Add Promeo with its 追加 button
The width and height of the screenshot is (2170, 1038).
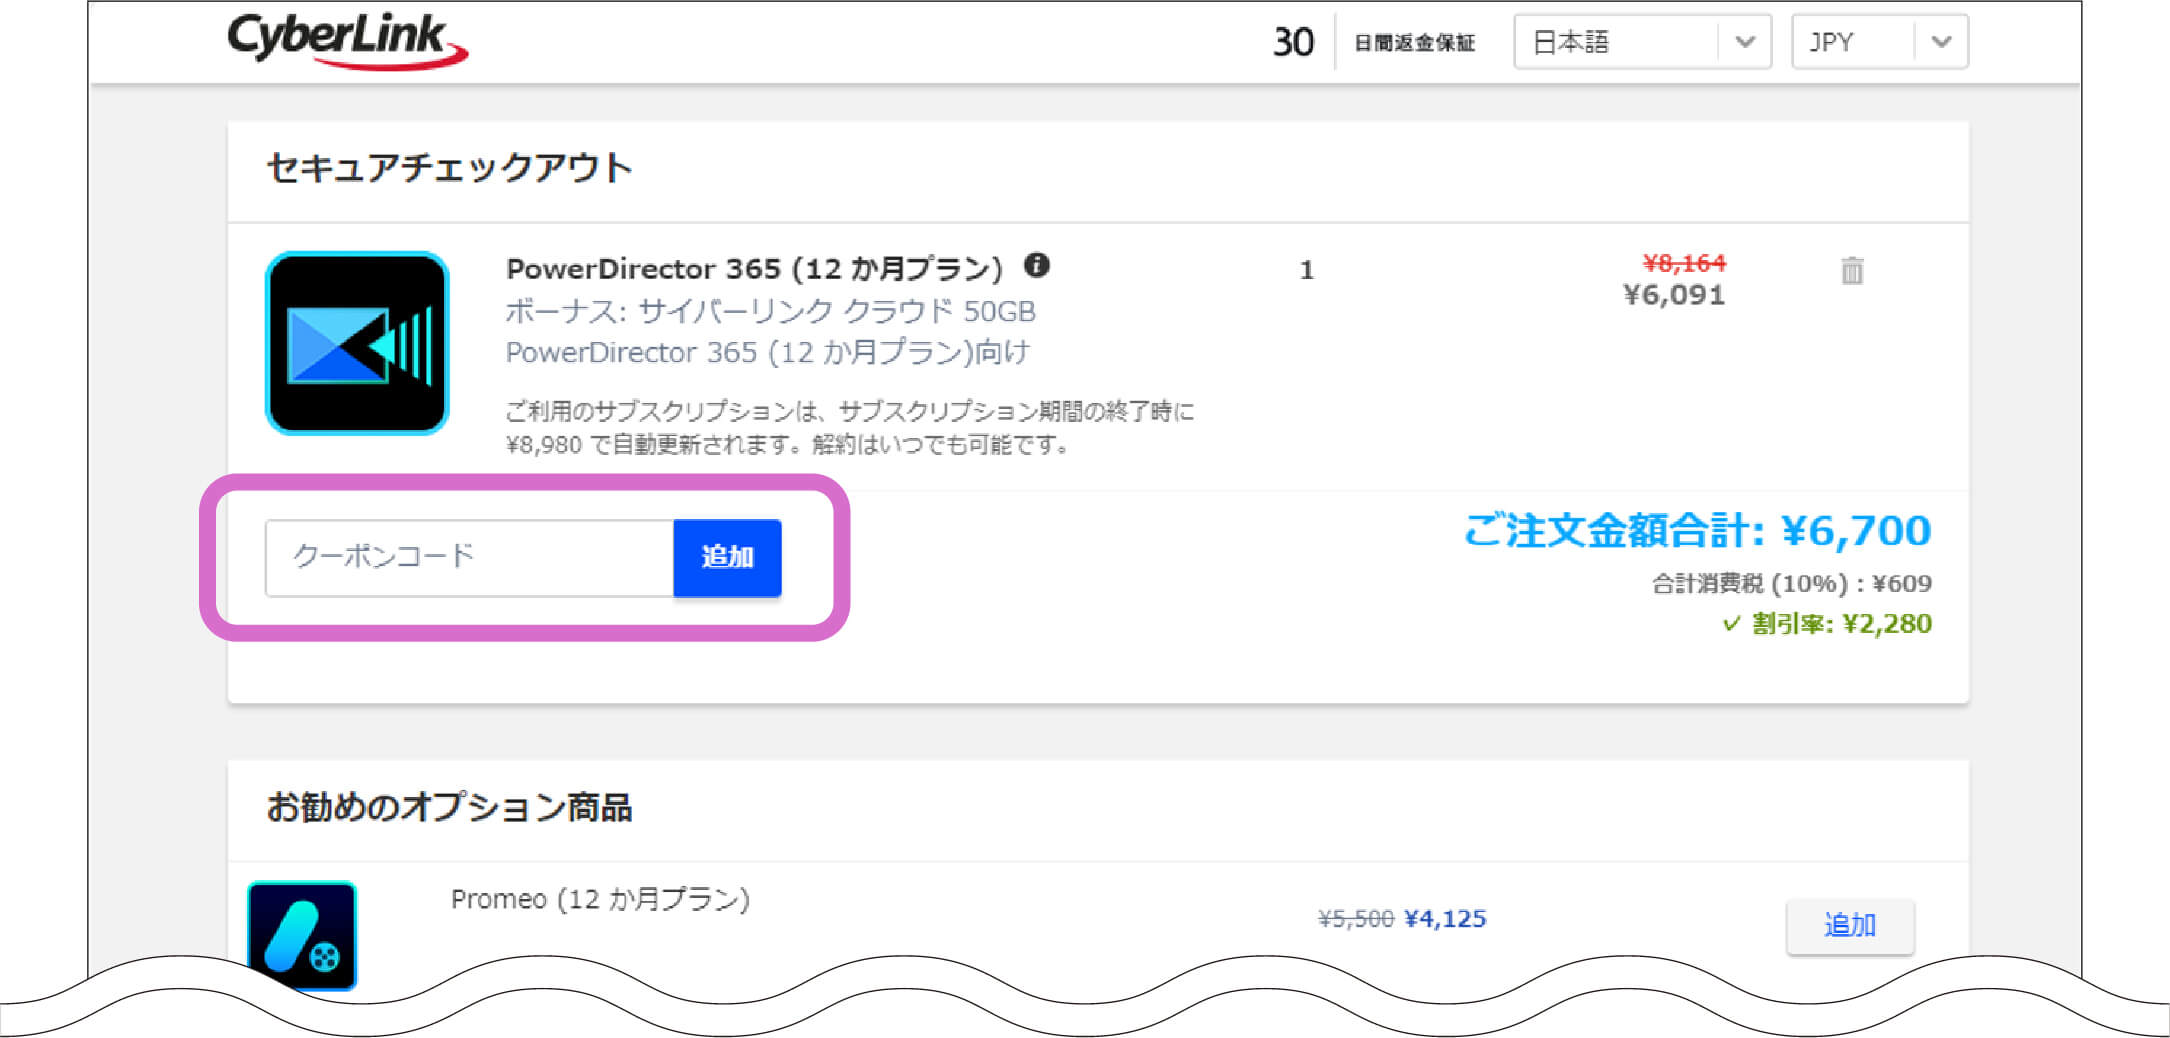tap(1850, 926)
